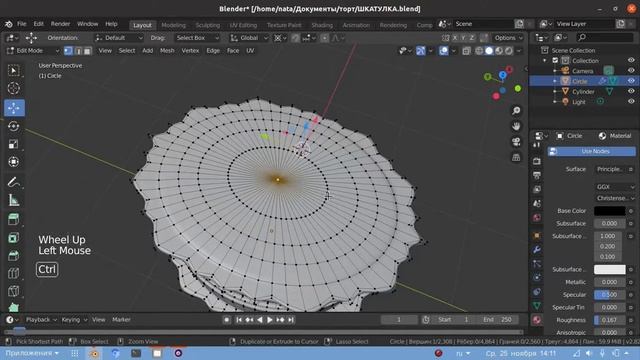Open the Render menu
The height and width of the screenshot is (360, 640).
click(x=60, y=24)
